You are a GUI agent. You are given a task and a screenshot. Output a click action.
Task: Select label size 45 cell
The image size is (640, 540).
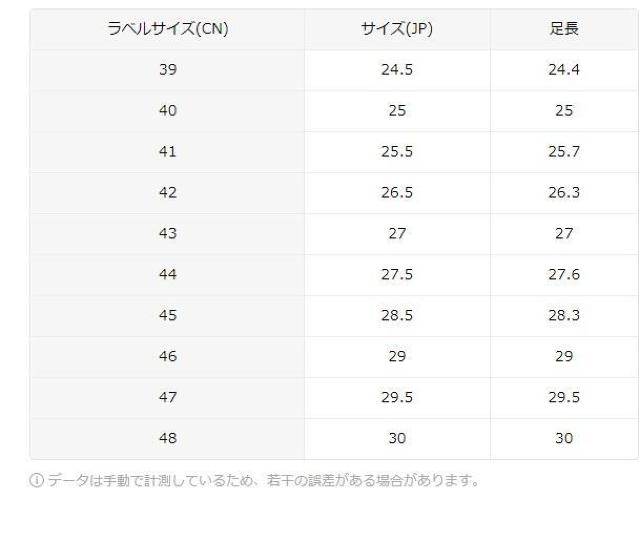click(x=168, y=316)
